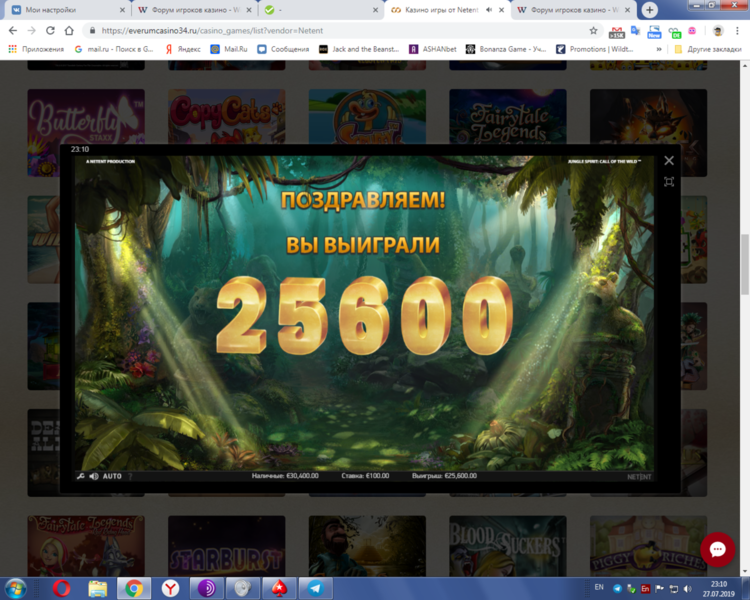Go back to previous page
Image resolution: width=750 pixels, height=600 pixels.
coord(12,31)
